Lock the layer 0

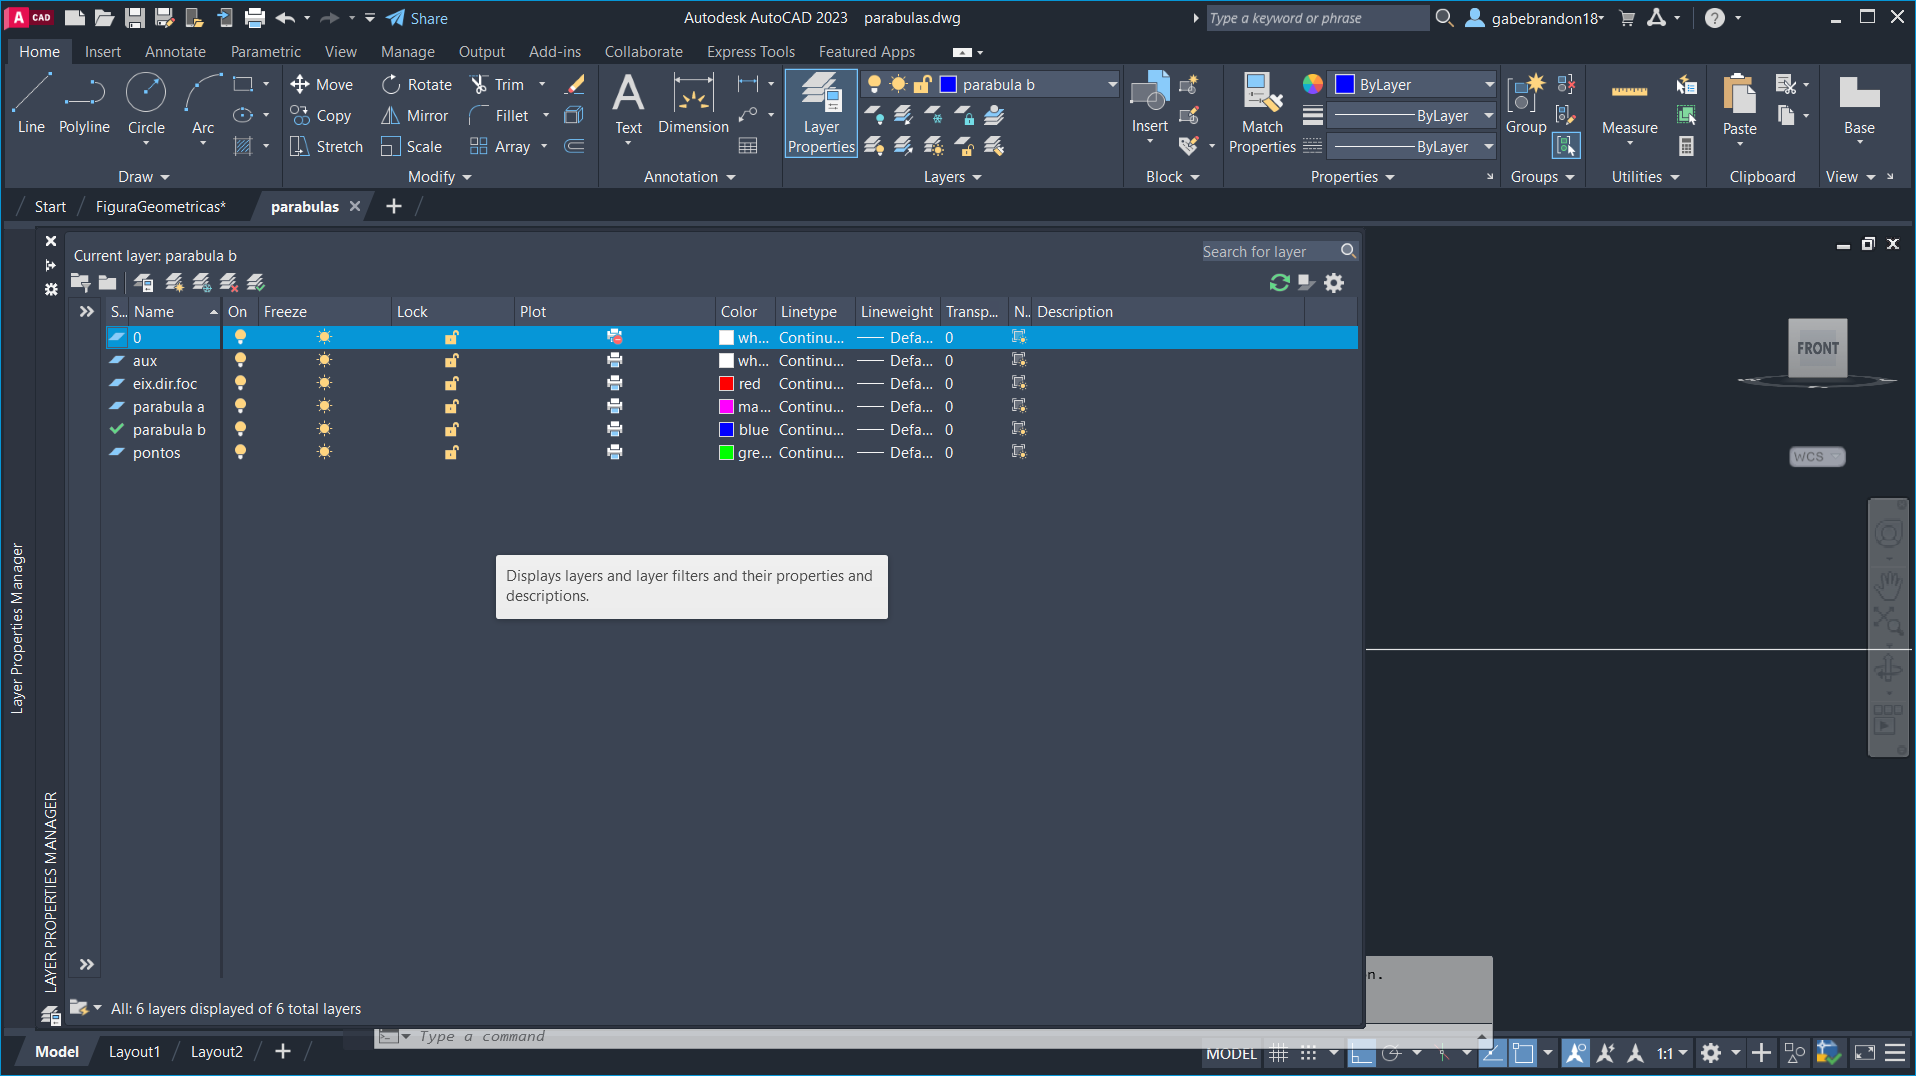pyautogui.click(x=452, y=337)
